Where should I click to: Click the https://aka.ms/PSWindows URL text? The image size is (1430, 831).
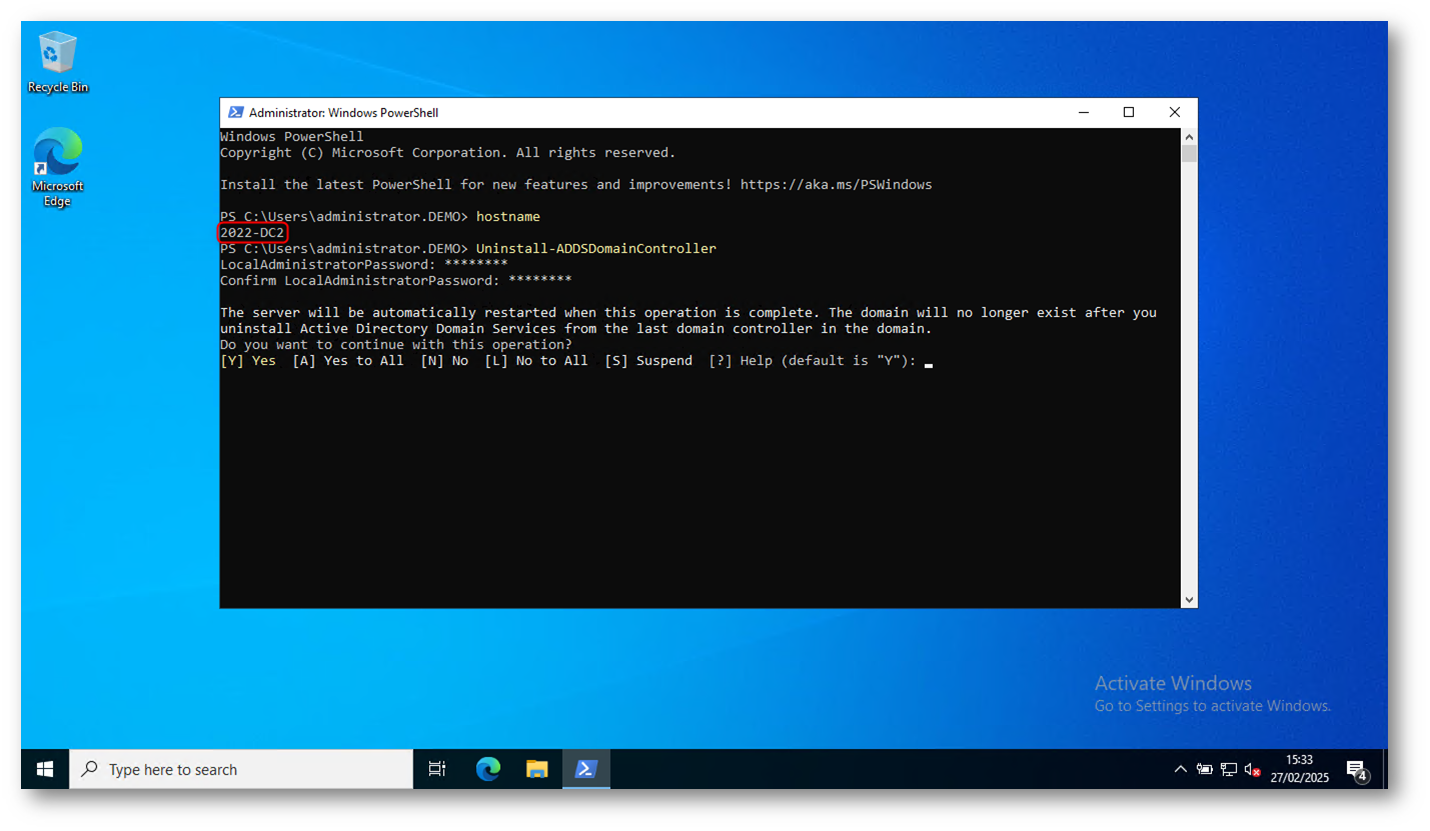coord(836,185)
